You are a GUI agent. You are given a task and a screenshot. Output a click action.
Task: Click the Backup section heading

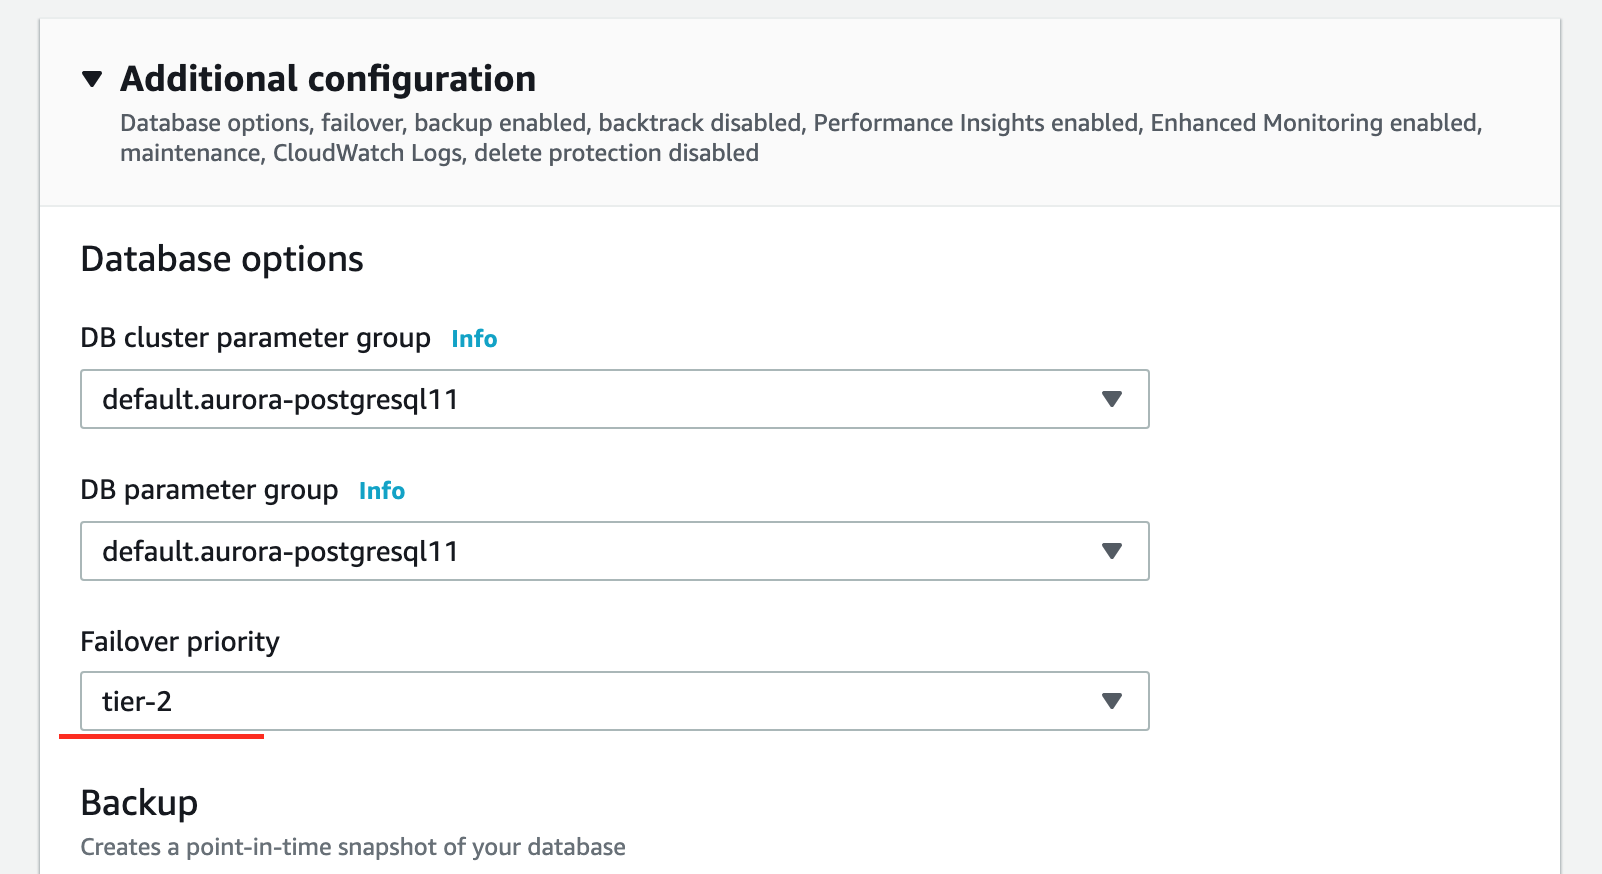coord(139,803)
